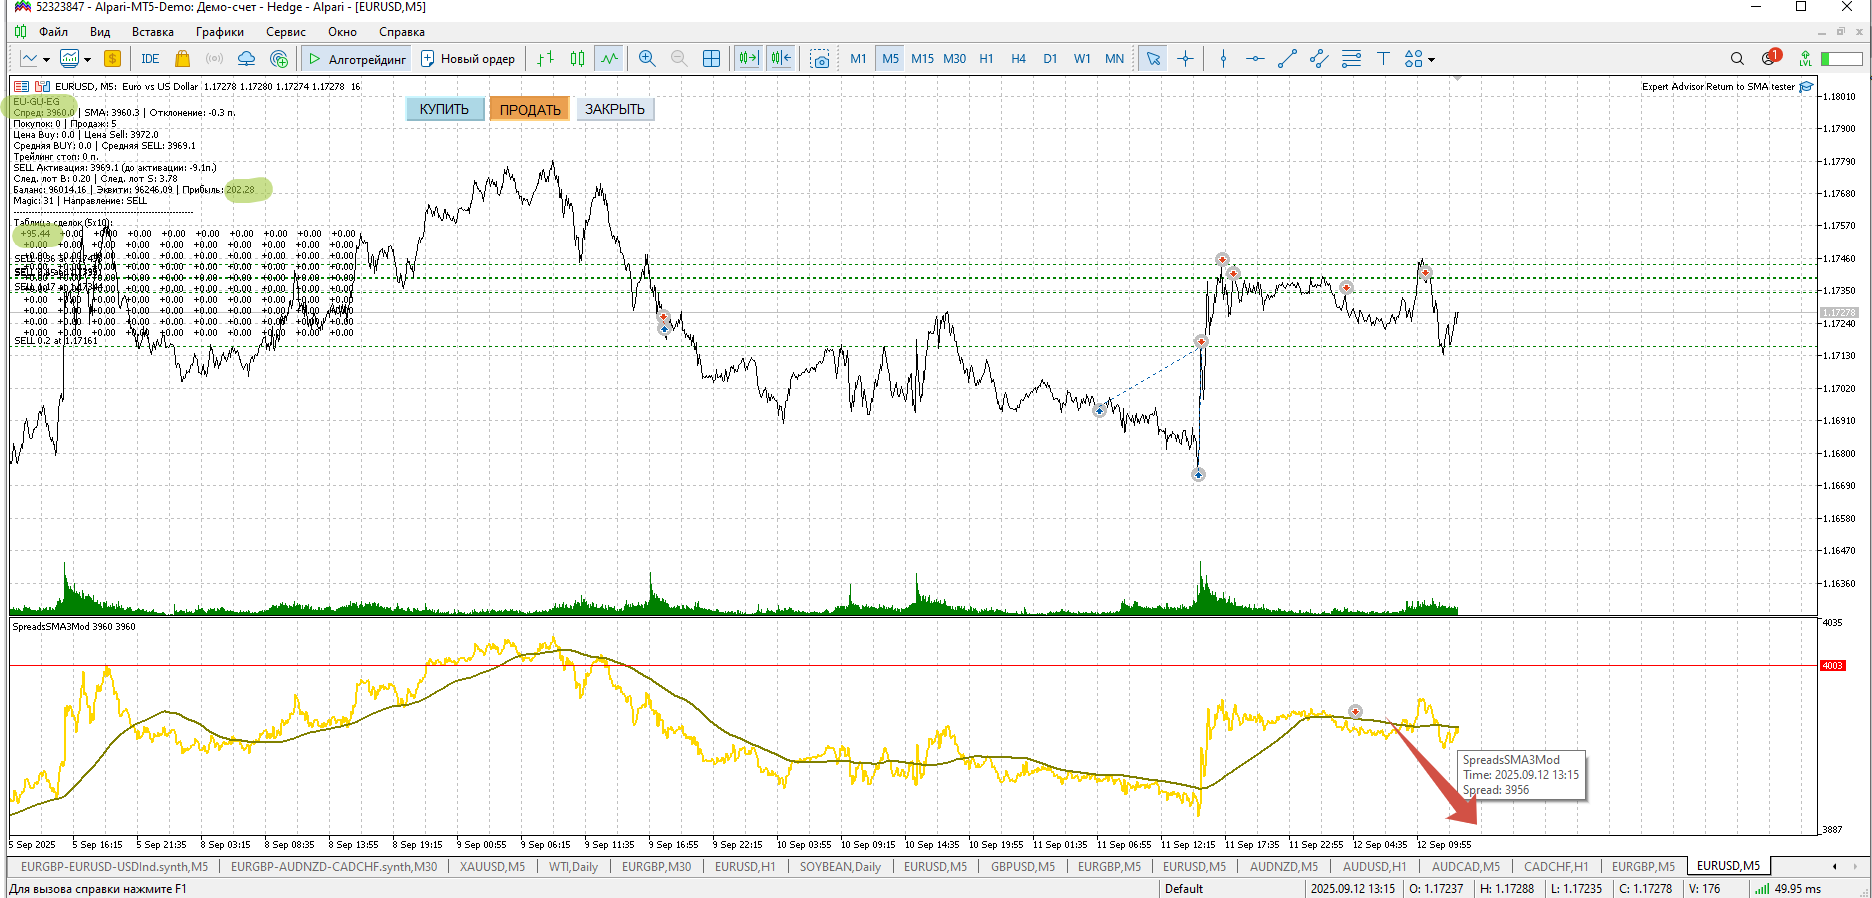This screenshot has width=1872, height=898.
Task: Expand the profiles dropdown arrow
Action: (x=88, y=60)
